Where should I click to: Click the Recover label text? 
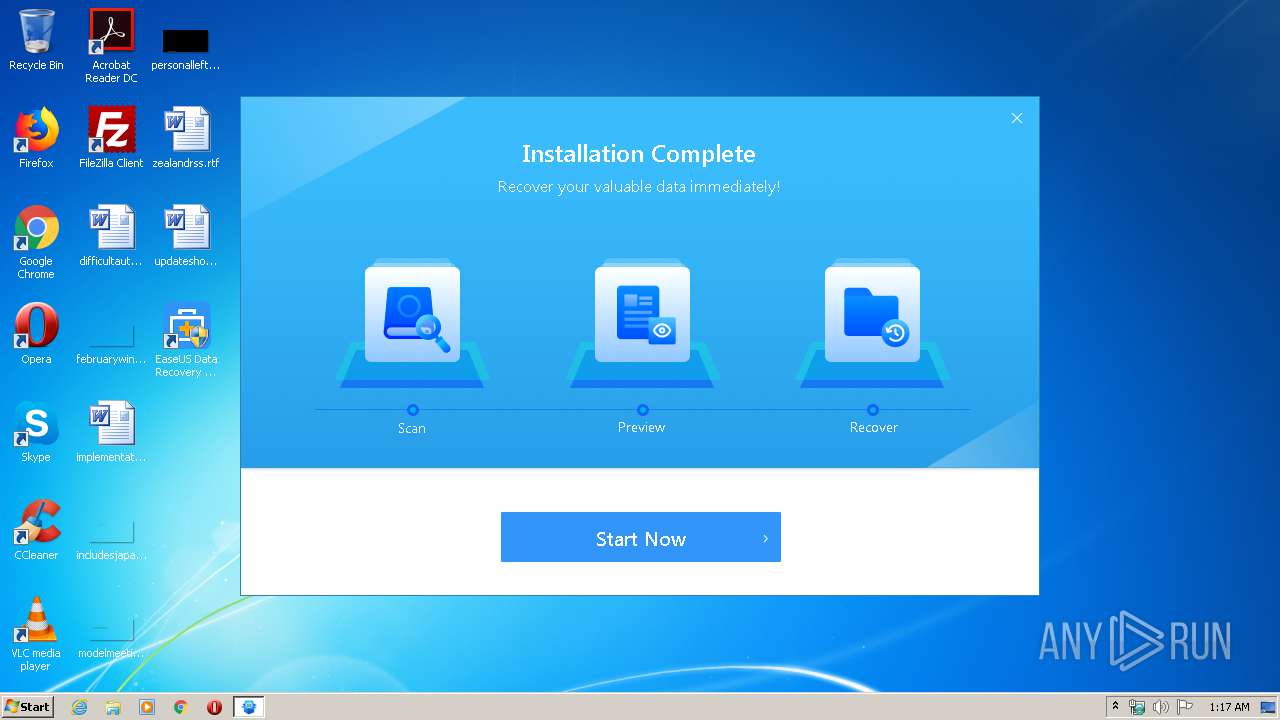873,427
